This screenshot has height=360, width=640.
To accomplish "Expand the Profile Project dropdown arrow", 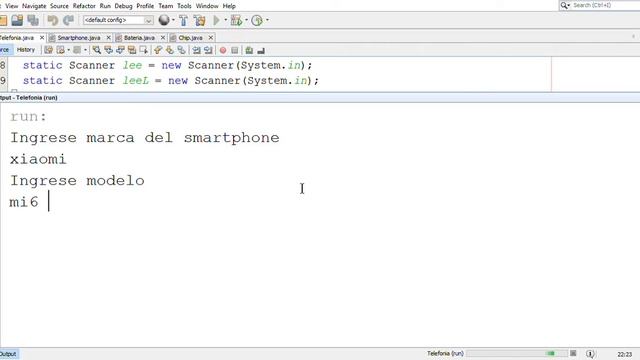I will 267,20.
